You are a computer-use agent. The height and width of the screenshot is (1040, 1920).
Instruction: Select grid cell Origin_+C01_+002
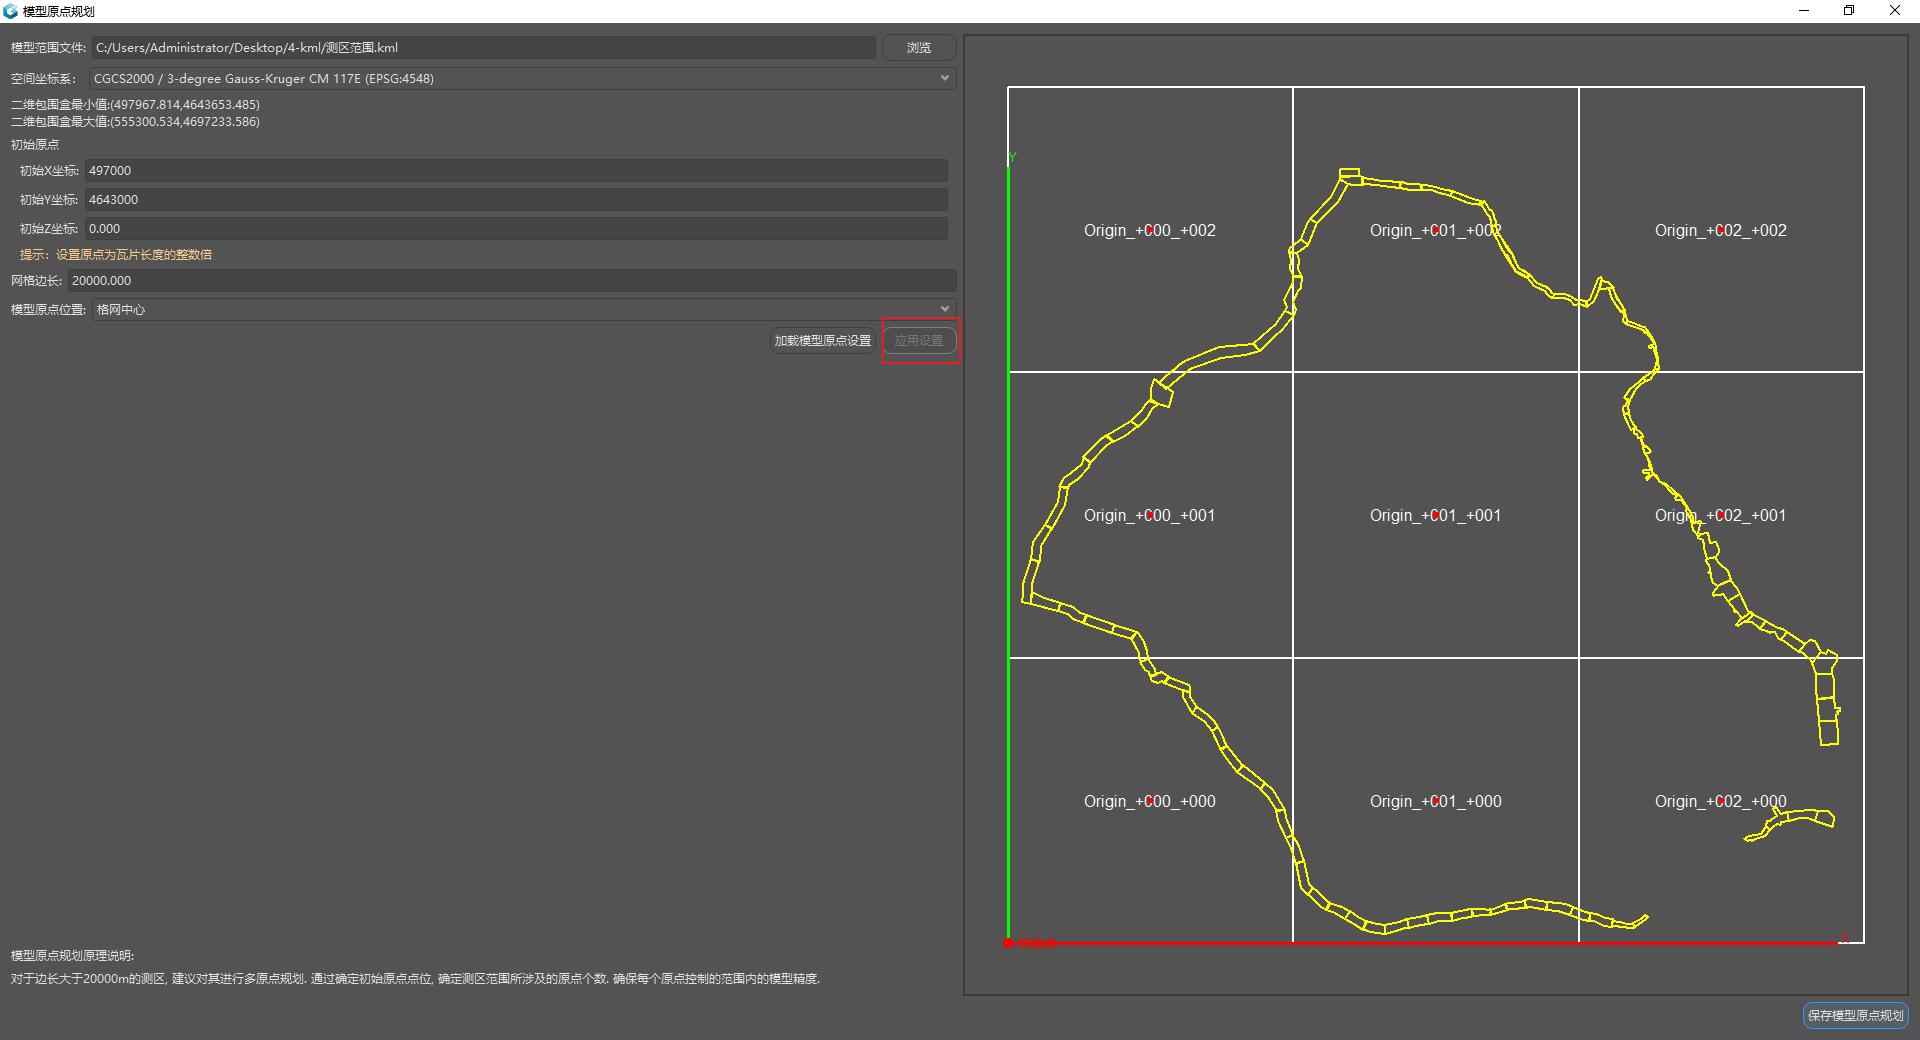(x=1436, y=230)
